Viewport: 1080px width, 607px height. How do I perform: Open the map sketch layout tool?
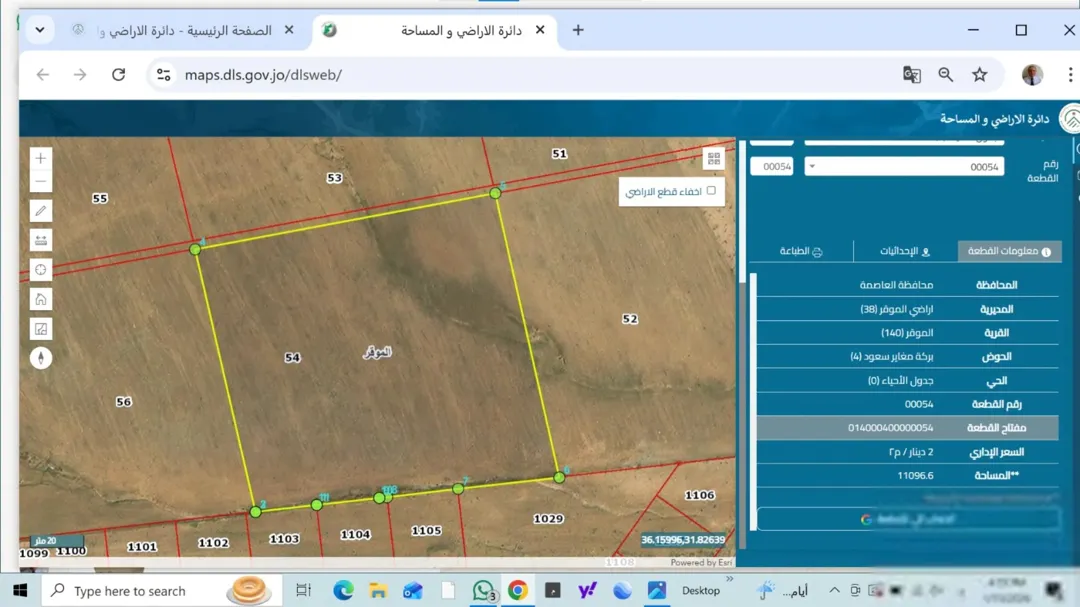(41, 329)
